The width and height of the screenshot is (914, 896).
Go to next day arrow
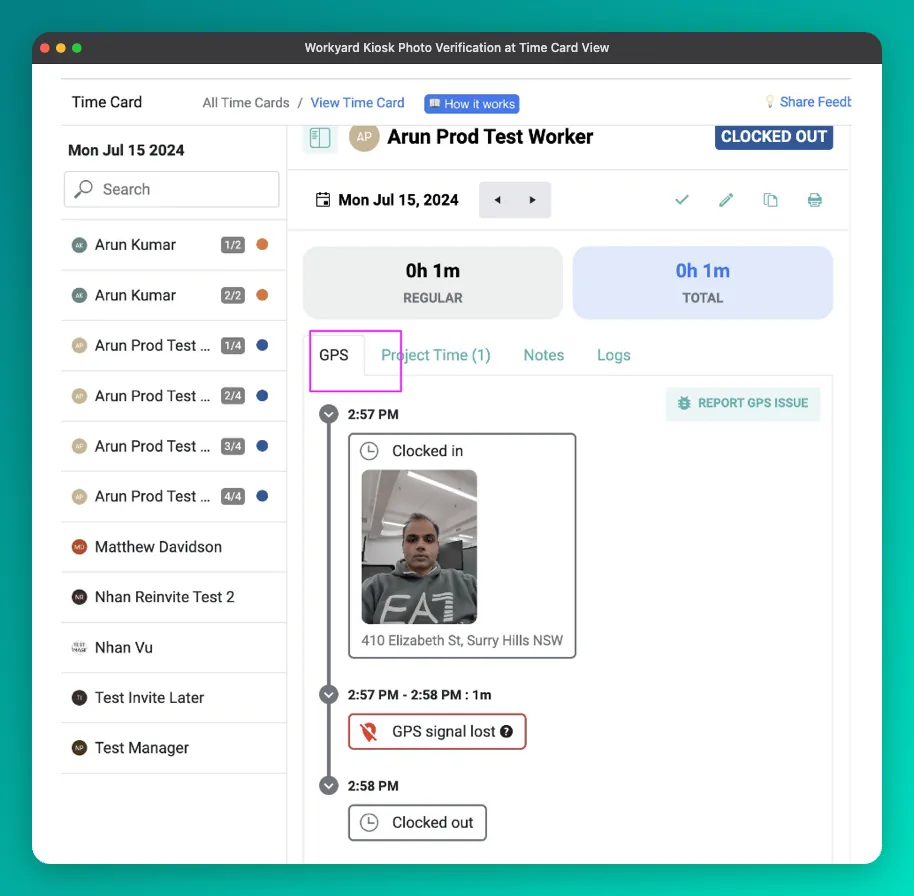click(532, 200)
